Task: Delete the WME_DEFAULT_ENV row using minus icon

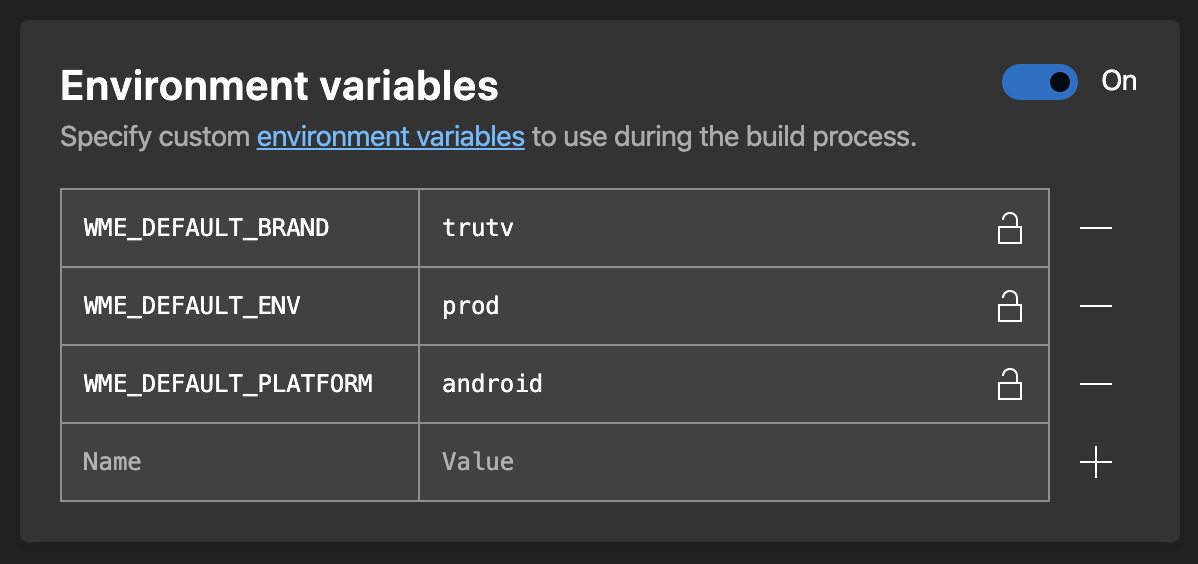Action: [1096, 306]
